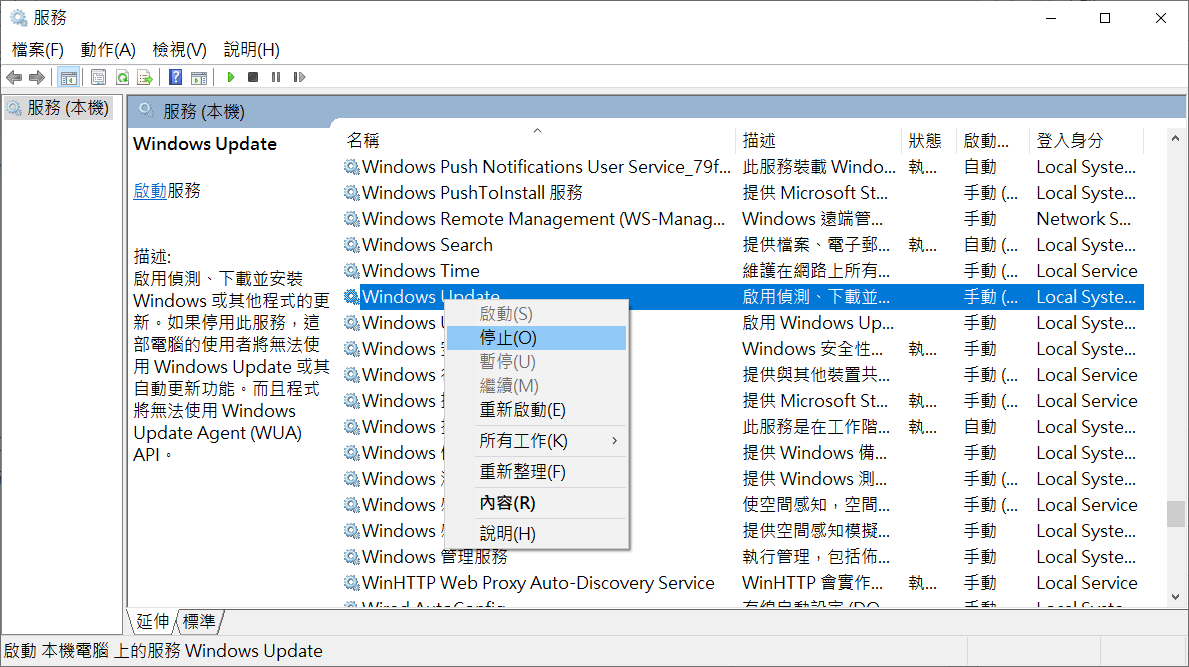This screenshot has width=1189, height=667.
Task: Select Windows Time service name
Action: pyautogui.click(x=421, y=271)
